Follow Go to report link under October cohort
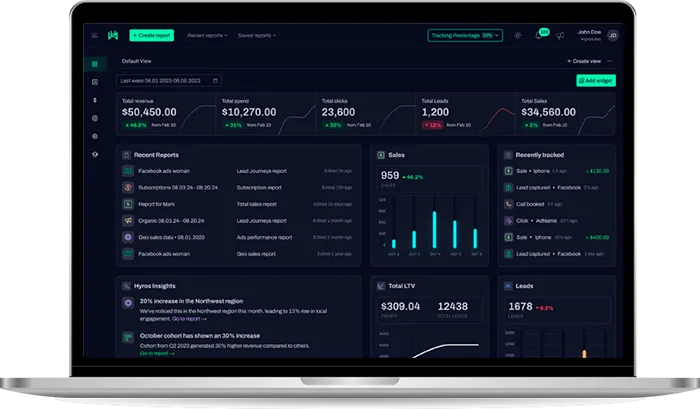 (157, 353)
